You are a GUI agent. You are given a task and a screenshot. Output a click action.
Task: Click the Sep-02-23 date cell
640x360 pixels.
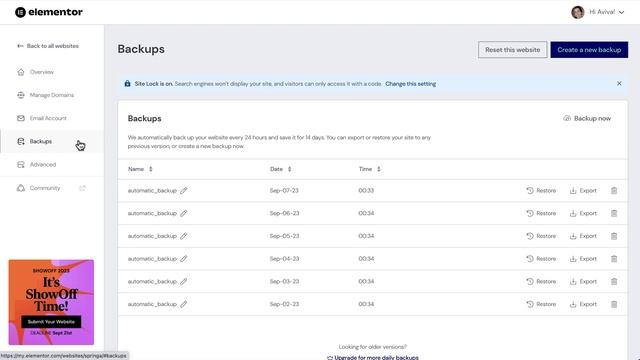click(x=284, y=304)
